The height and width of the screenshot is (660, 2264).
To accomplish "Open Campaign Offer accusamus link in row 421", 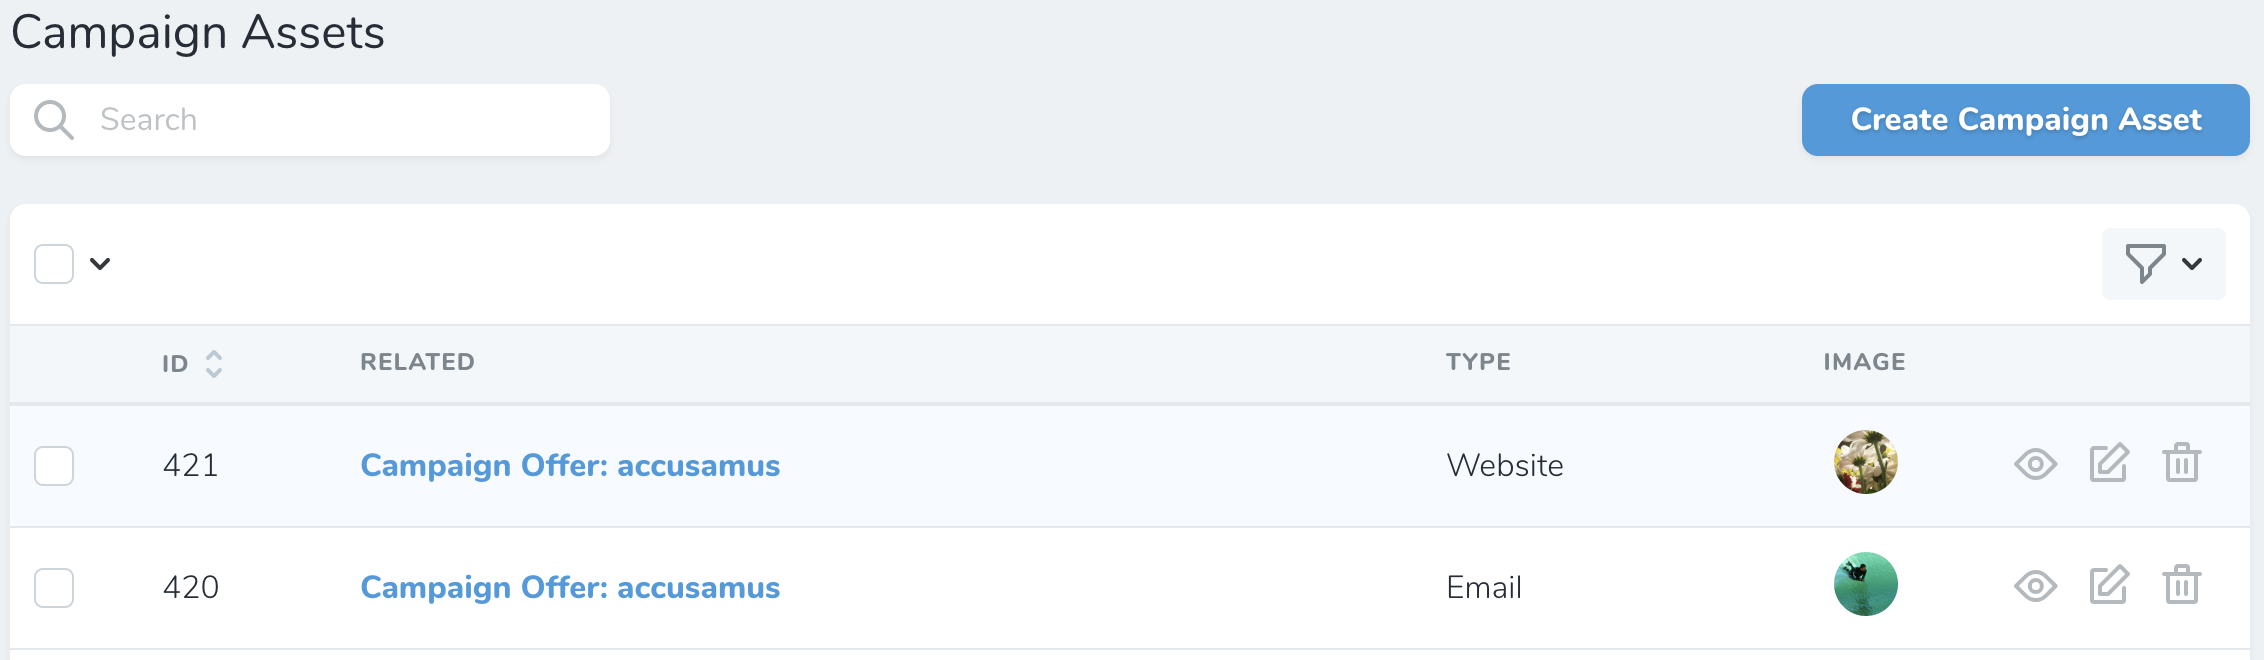I will tap(570, 464).
